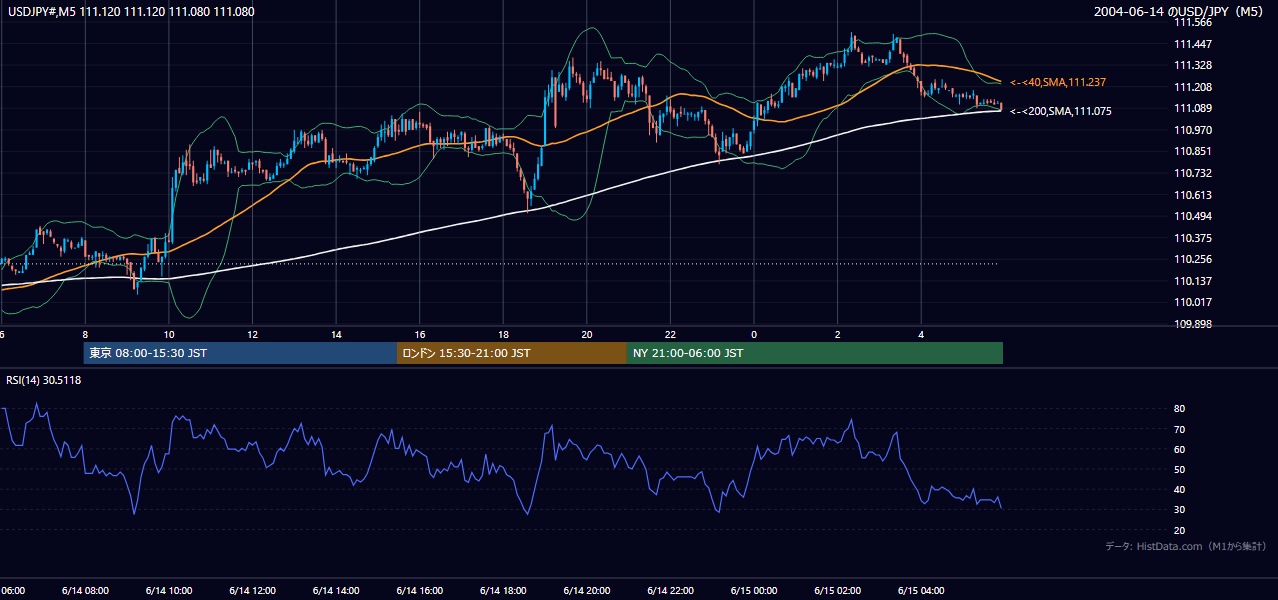Image resolution: width=1278 pixels, height=600 pixels.
Task: Click price axis label 110.375
Action: coord(1193,238)
